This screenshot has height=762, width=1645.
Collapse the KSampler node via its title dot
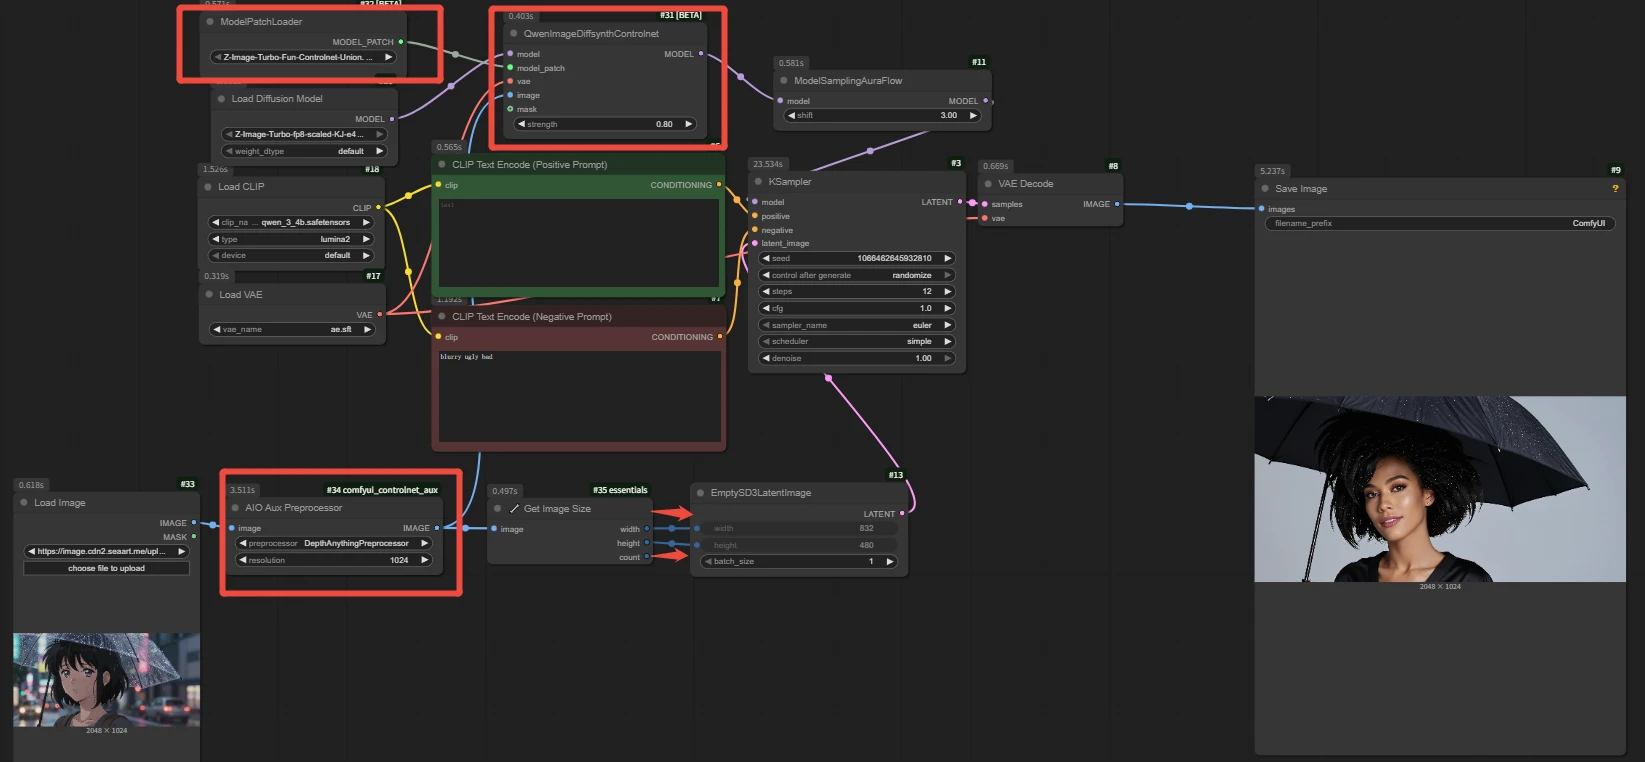[x=759, y=182]
